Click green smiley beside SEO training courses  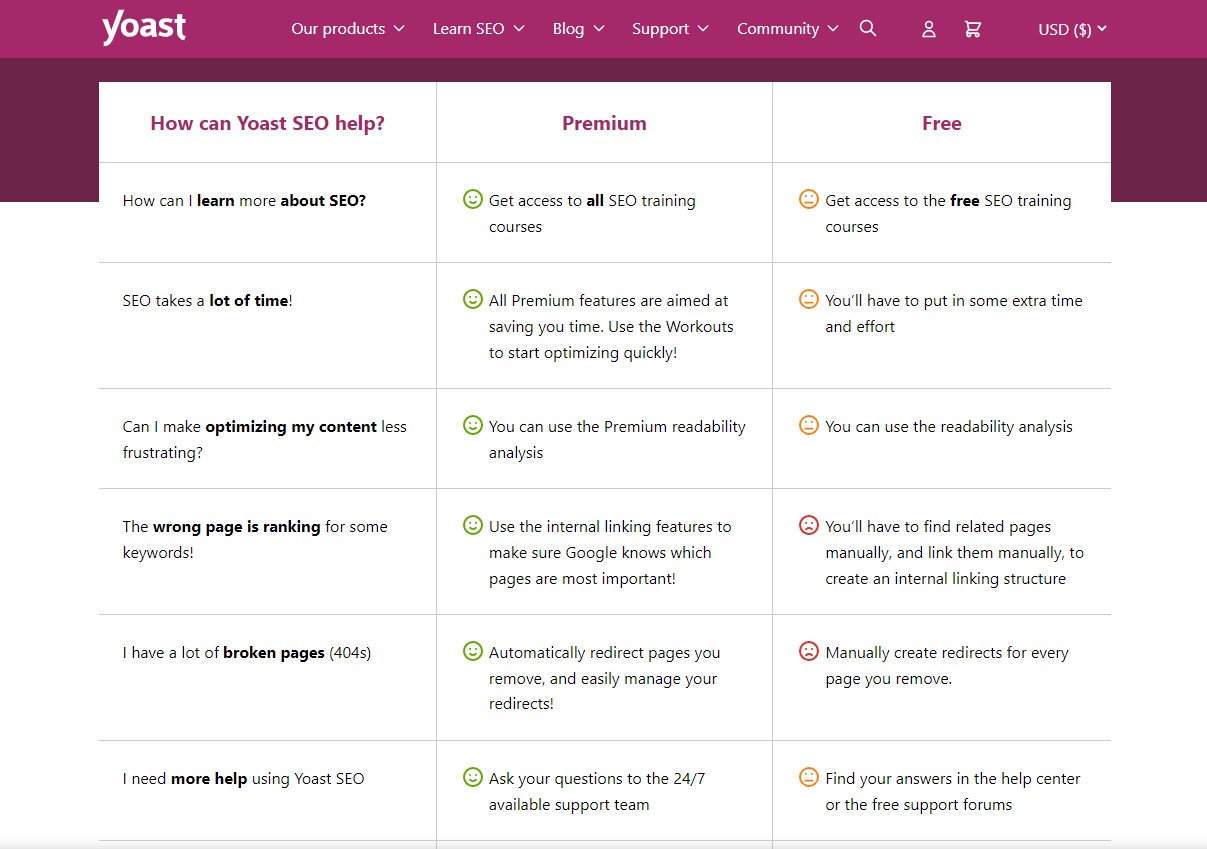[x=473, y=200]
